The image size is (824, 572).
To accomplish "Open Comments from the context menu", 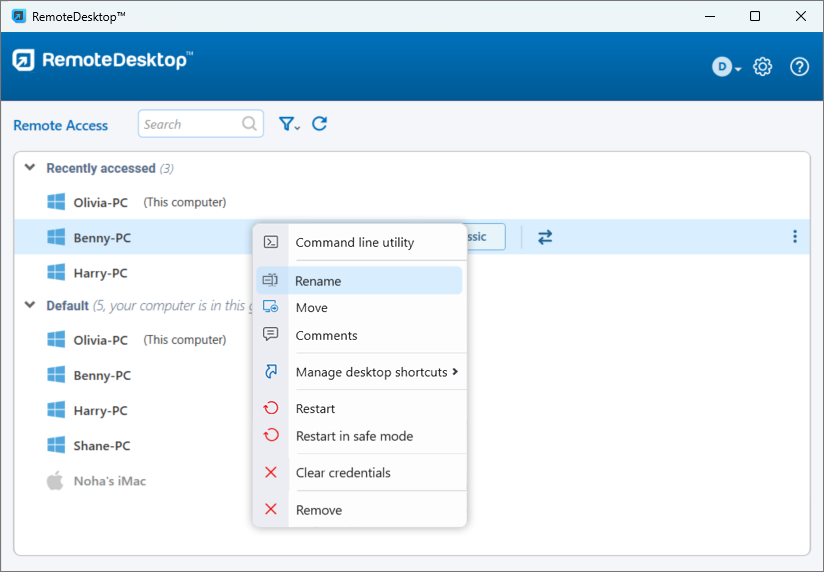I will pos(326,335).
